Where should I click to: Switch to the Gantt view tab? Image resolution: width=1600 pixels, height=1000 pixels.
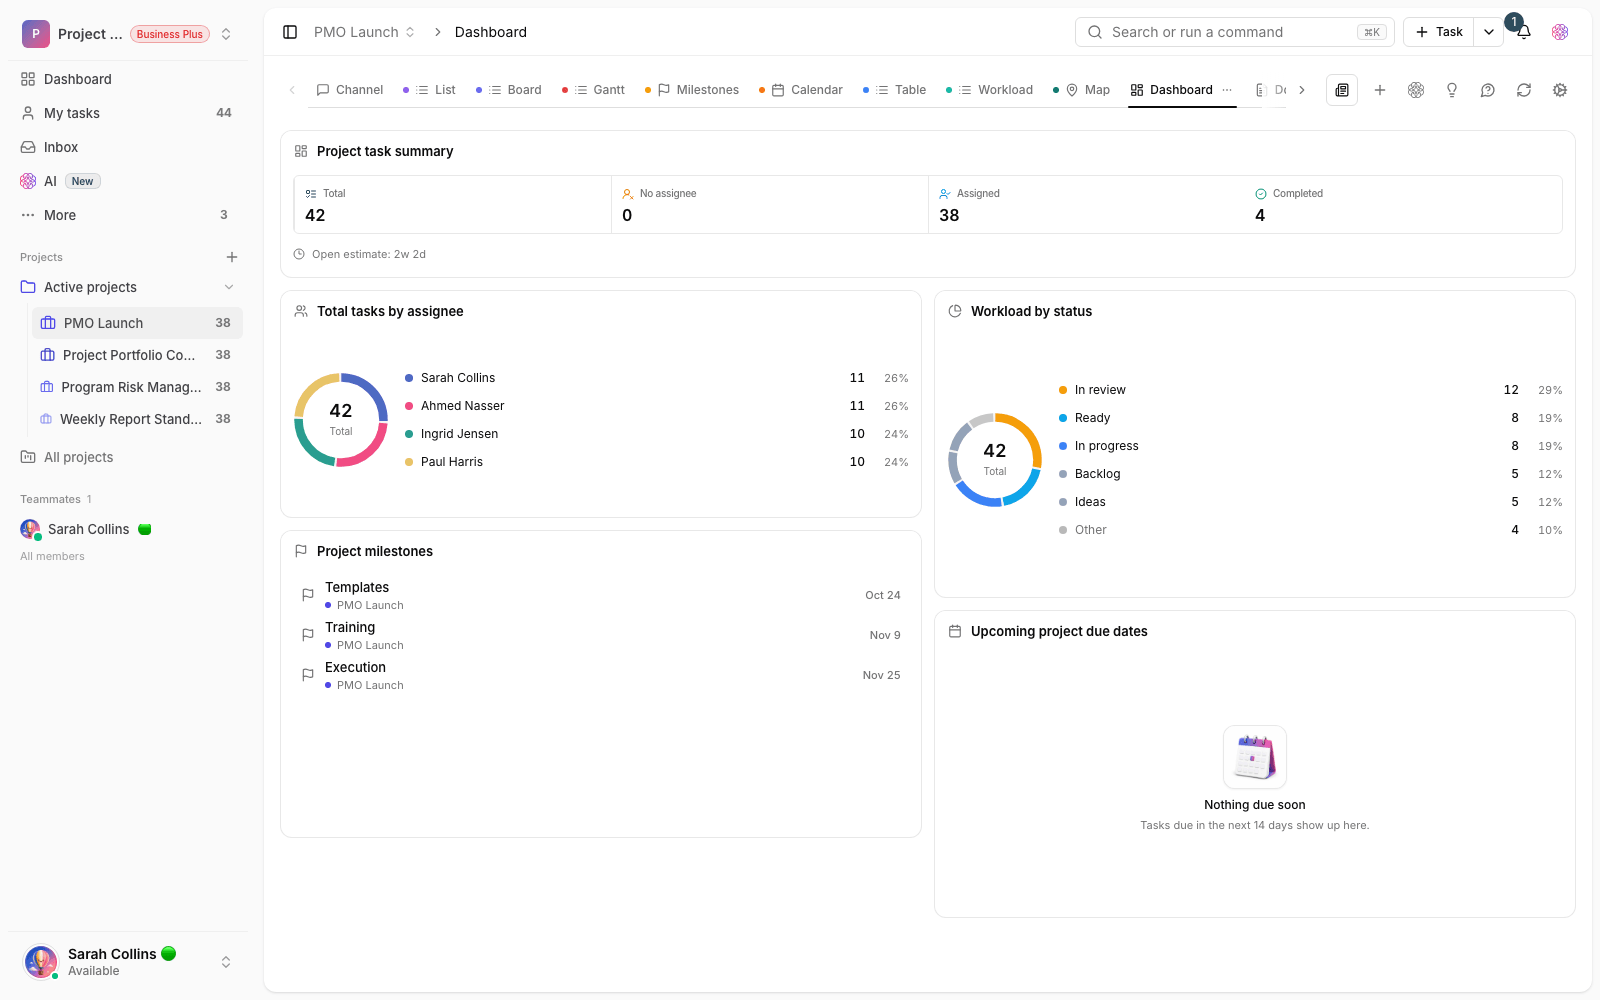[x=593, y=90]
